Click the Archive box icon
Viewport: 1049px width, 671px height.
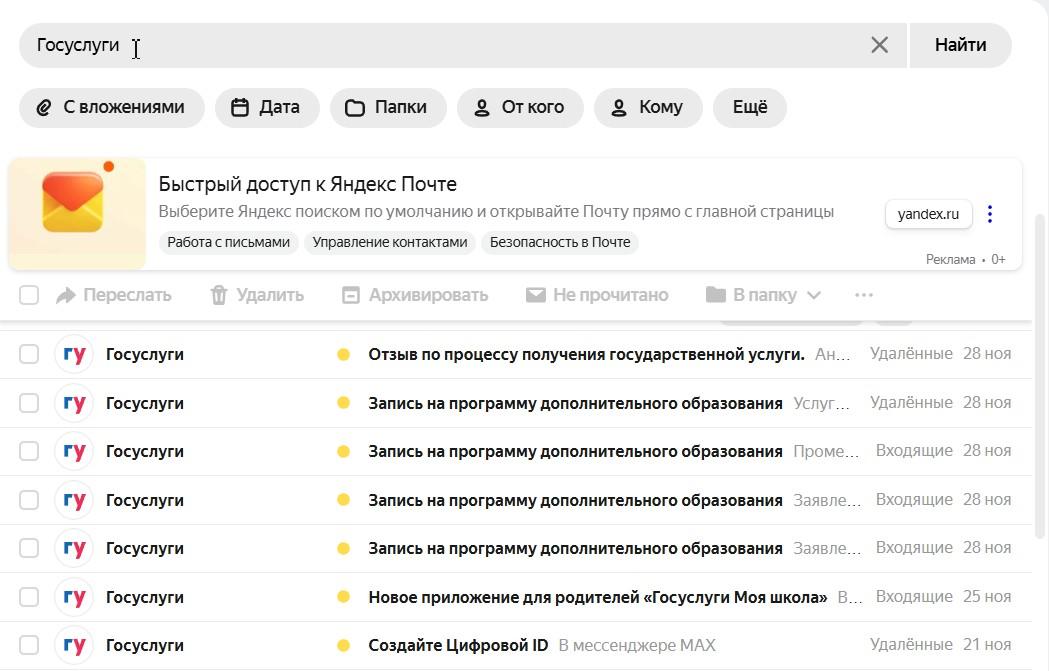(350, 295)
